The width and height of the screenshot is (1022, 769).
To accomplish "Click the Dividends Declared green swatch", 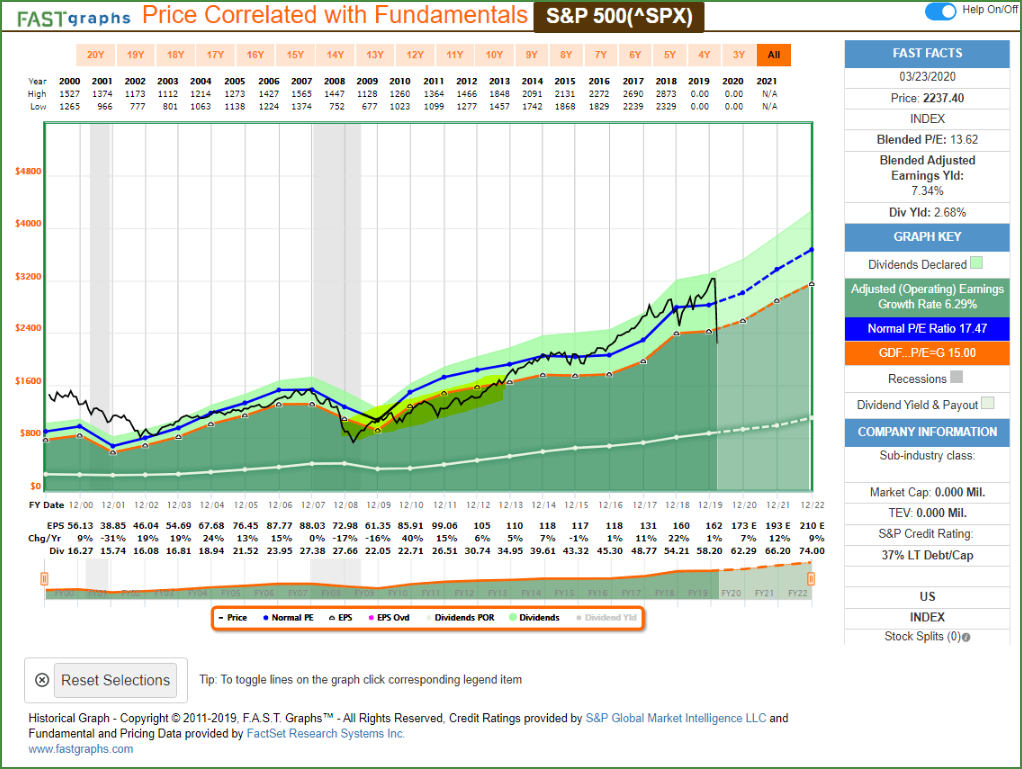I will (976, 265).
